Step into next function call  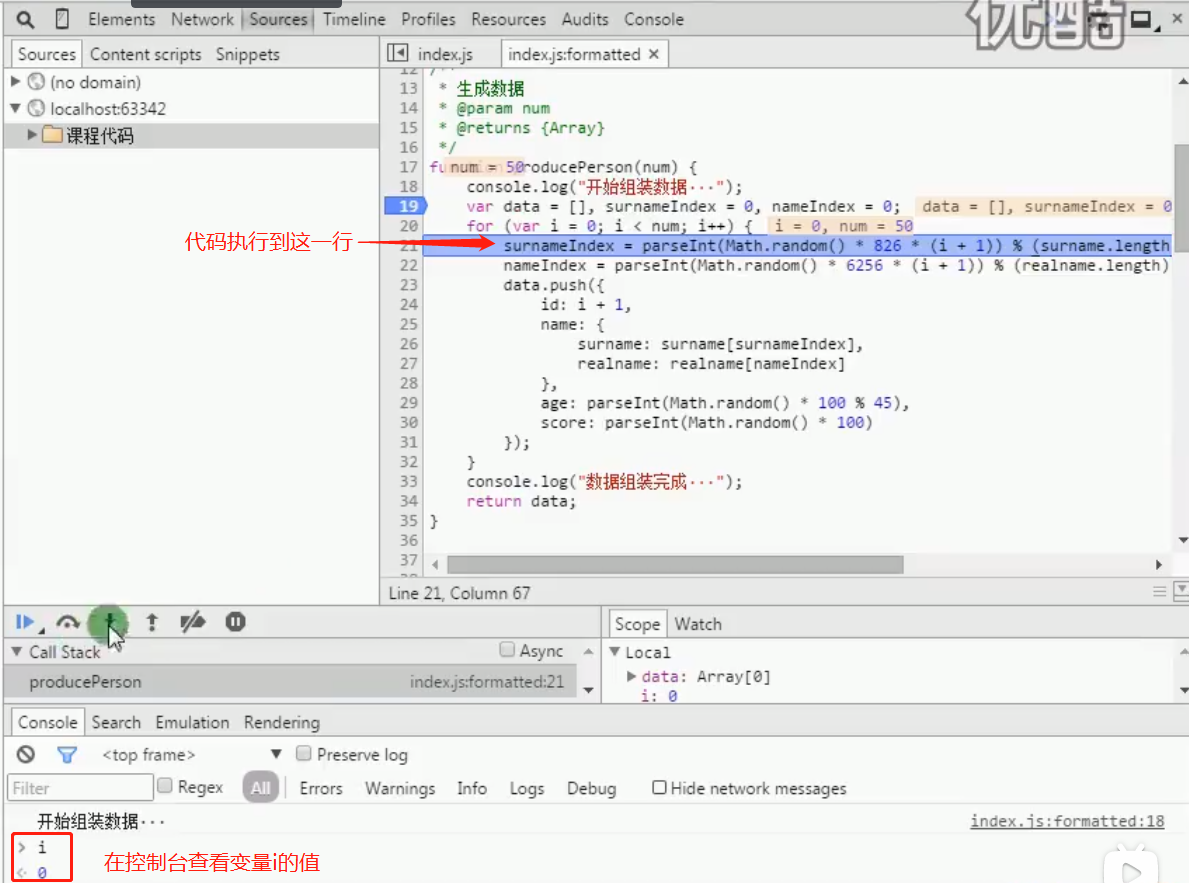(109, 622)
